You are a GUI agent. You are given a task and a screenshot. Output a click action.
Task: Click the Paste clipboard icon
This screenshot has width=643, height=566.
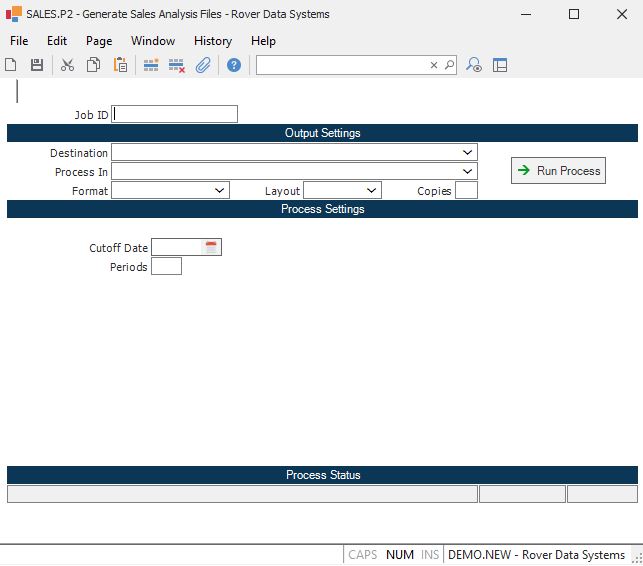pos(120,65)
